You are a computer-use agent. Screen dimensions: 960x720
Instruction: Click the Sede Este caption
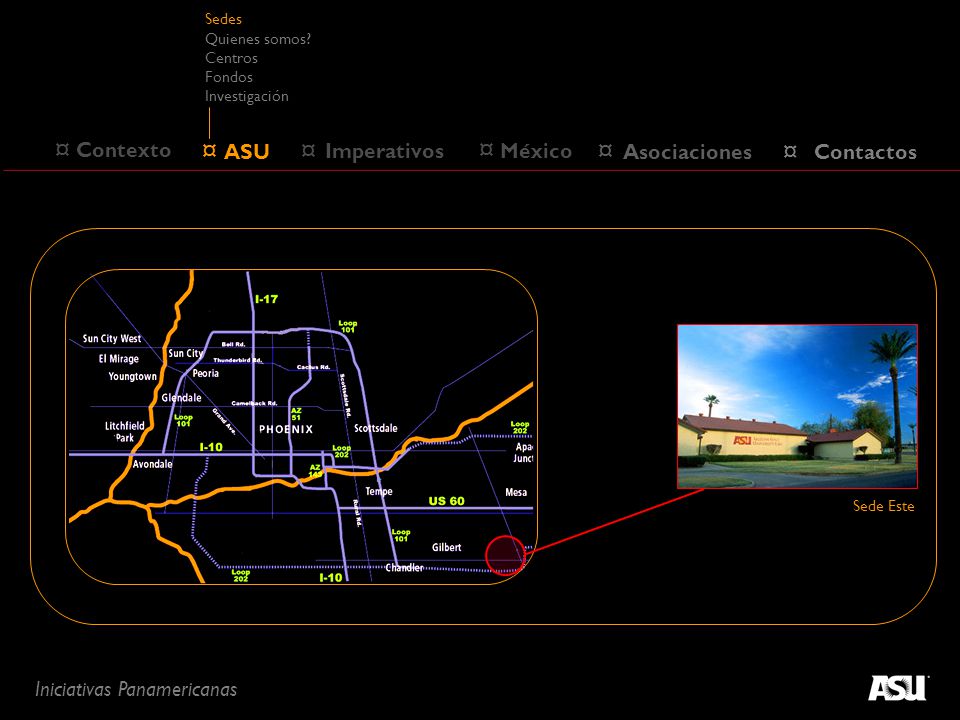tap(883, 506)
